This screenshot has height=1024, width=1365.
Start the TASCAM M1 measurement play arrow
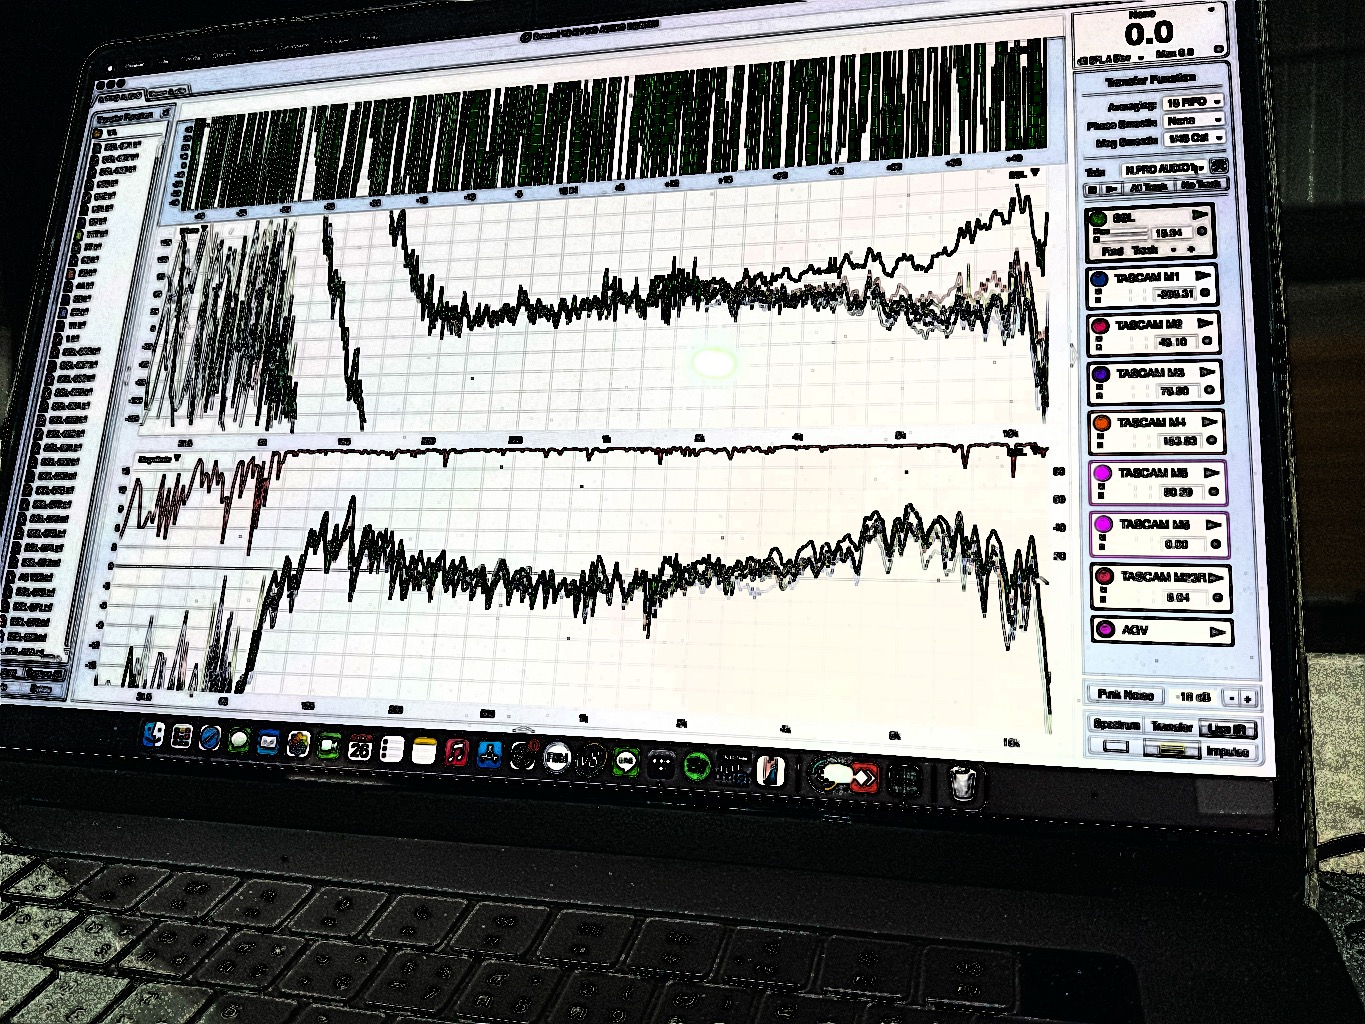[x=1203, y=276]
